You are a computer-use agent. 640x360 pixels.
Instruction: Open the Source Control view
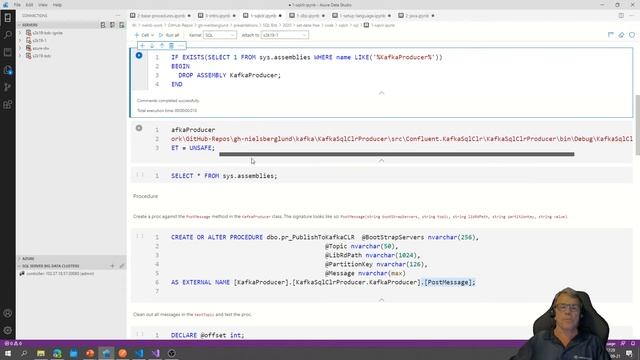pyautogui.click(x=8, y=87)
